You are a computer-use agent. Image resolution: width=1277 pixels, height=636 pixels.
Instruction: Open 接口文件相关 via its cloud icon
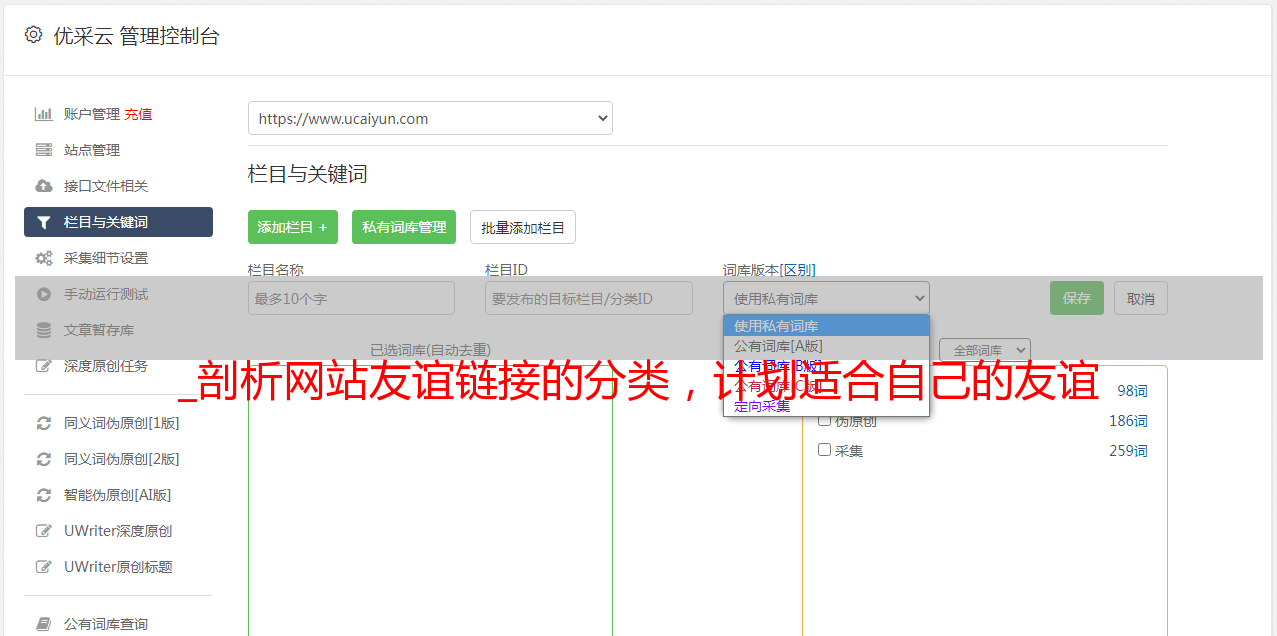(x=43, y=186)
